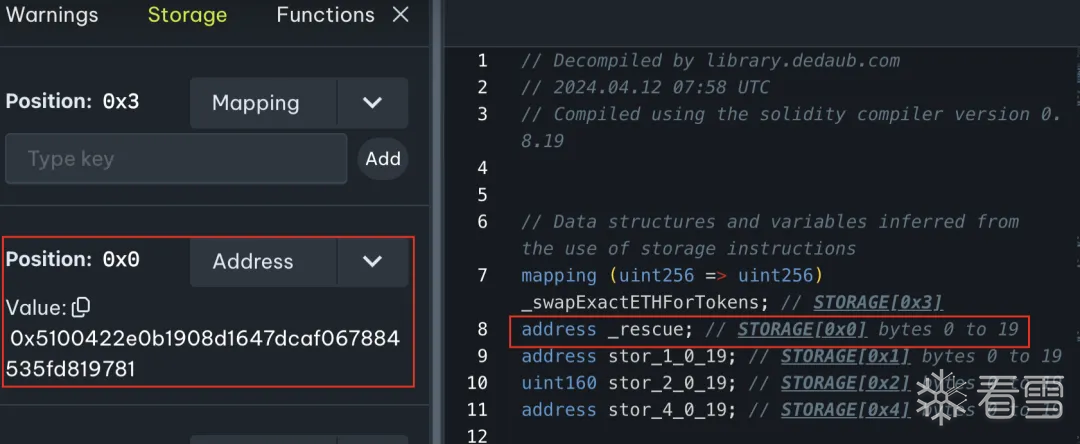This screenshot has height=444, width=1080.
Task: Jump to the STORAGE[0x2] reference on line 10
Action: 845,383
